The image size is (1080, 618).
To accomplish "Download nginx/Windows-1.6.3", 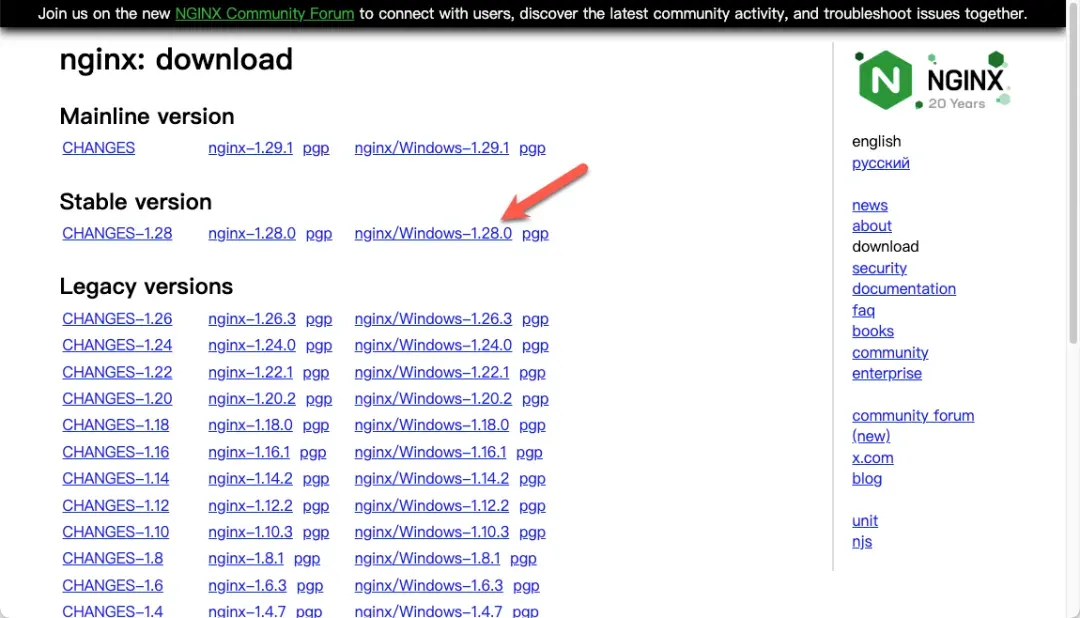I will 428,586.
